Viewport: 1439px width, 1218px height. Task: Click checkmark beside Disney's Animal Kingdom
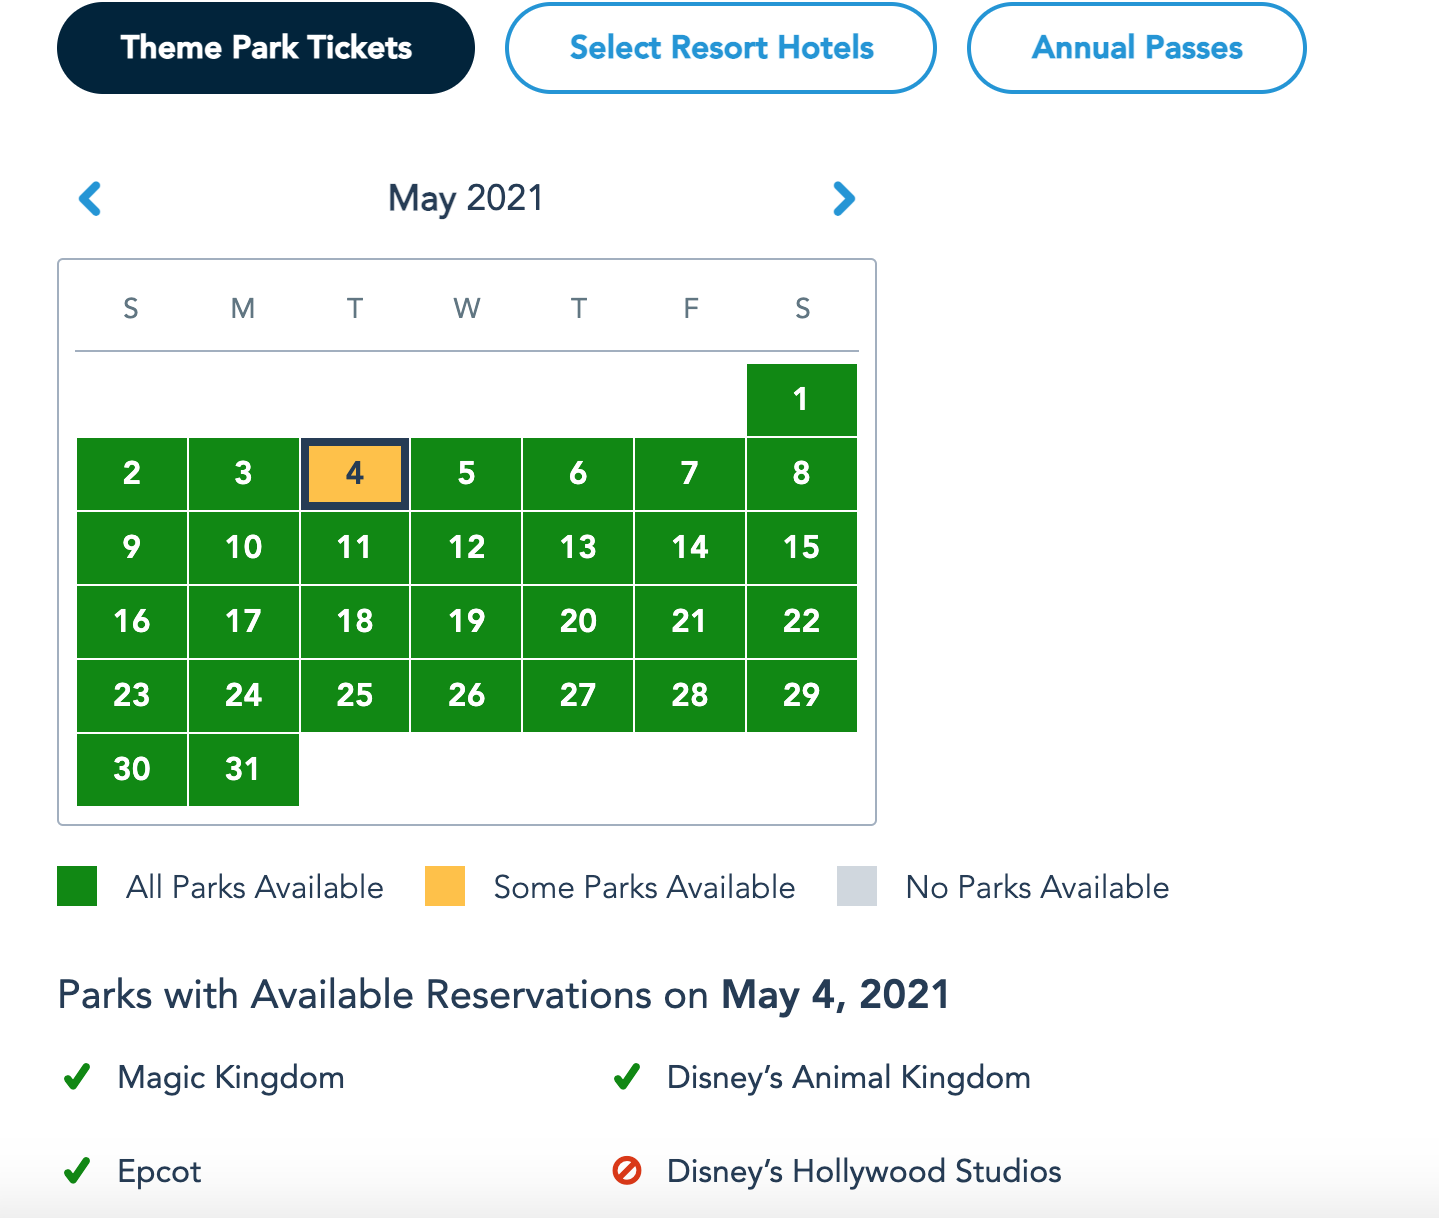627,1077
